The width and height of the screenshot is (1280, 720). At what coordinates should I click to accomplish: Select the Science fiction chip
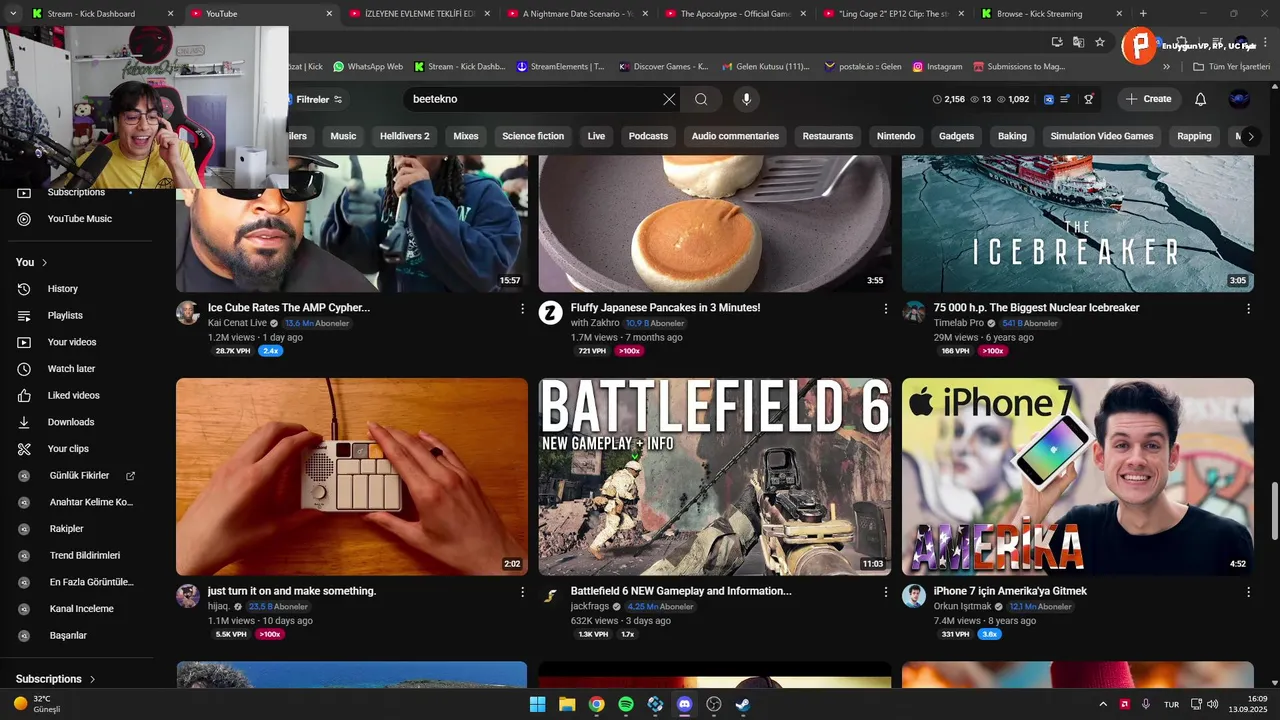click(x=533, y=136)
